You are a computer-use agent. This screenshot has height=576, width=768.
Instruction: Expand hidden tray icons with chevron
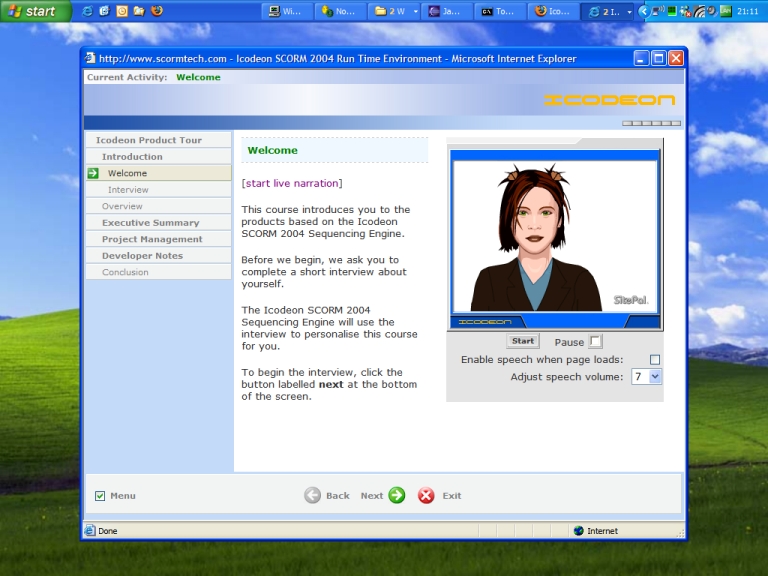[645, 11]
